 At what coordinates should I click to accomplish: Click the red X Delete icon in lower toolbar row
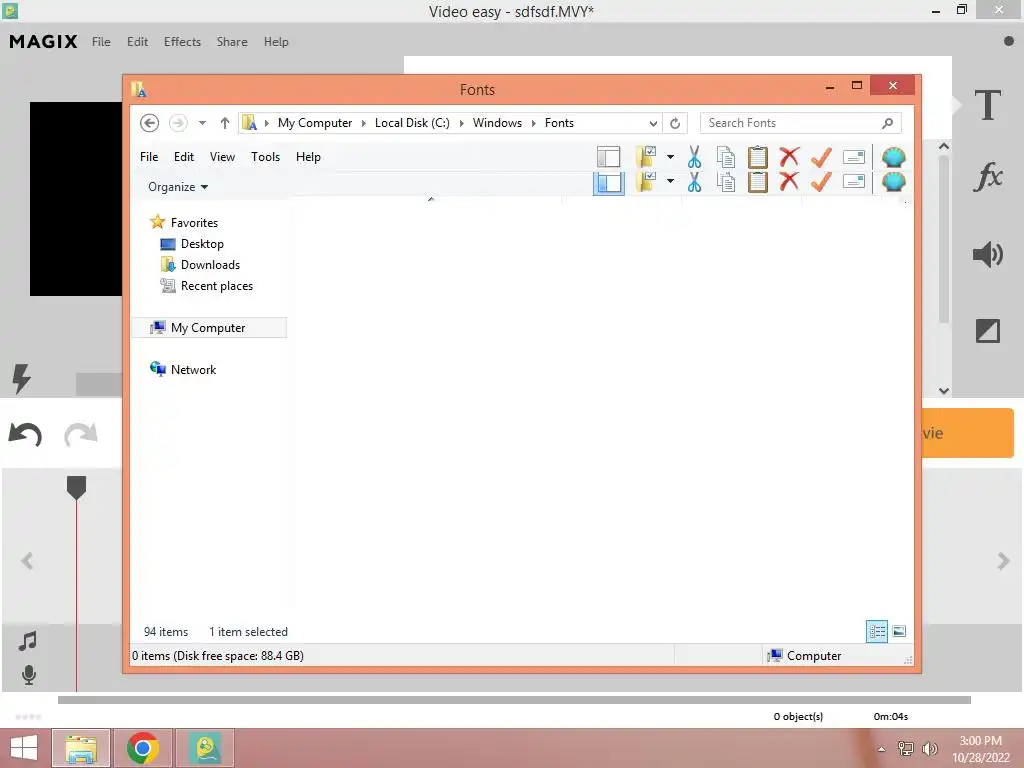[x=789, y=181]
